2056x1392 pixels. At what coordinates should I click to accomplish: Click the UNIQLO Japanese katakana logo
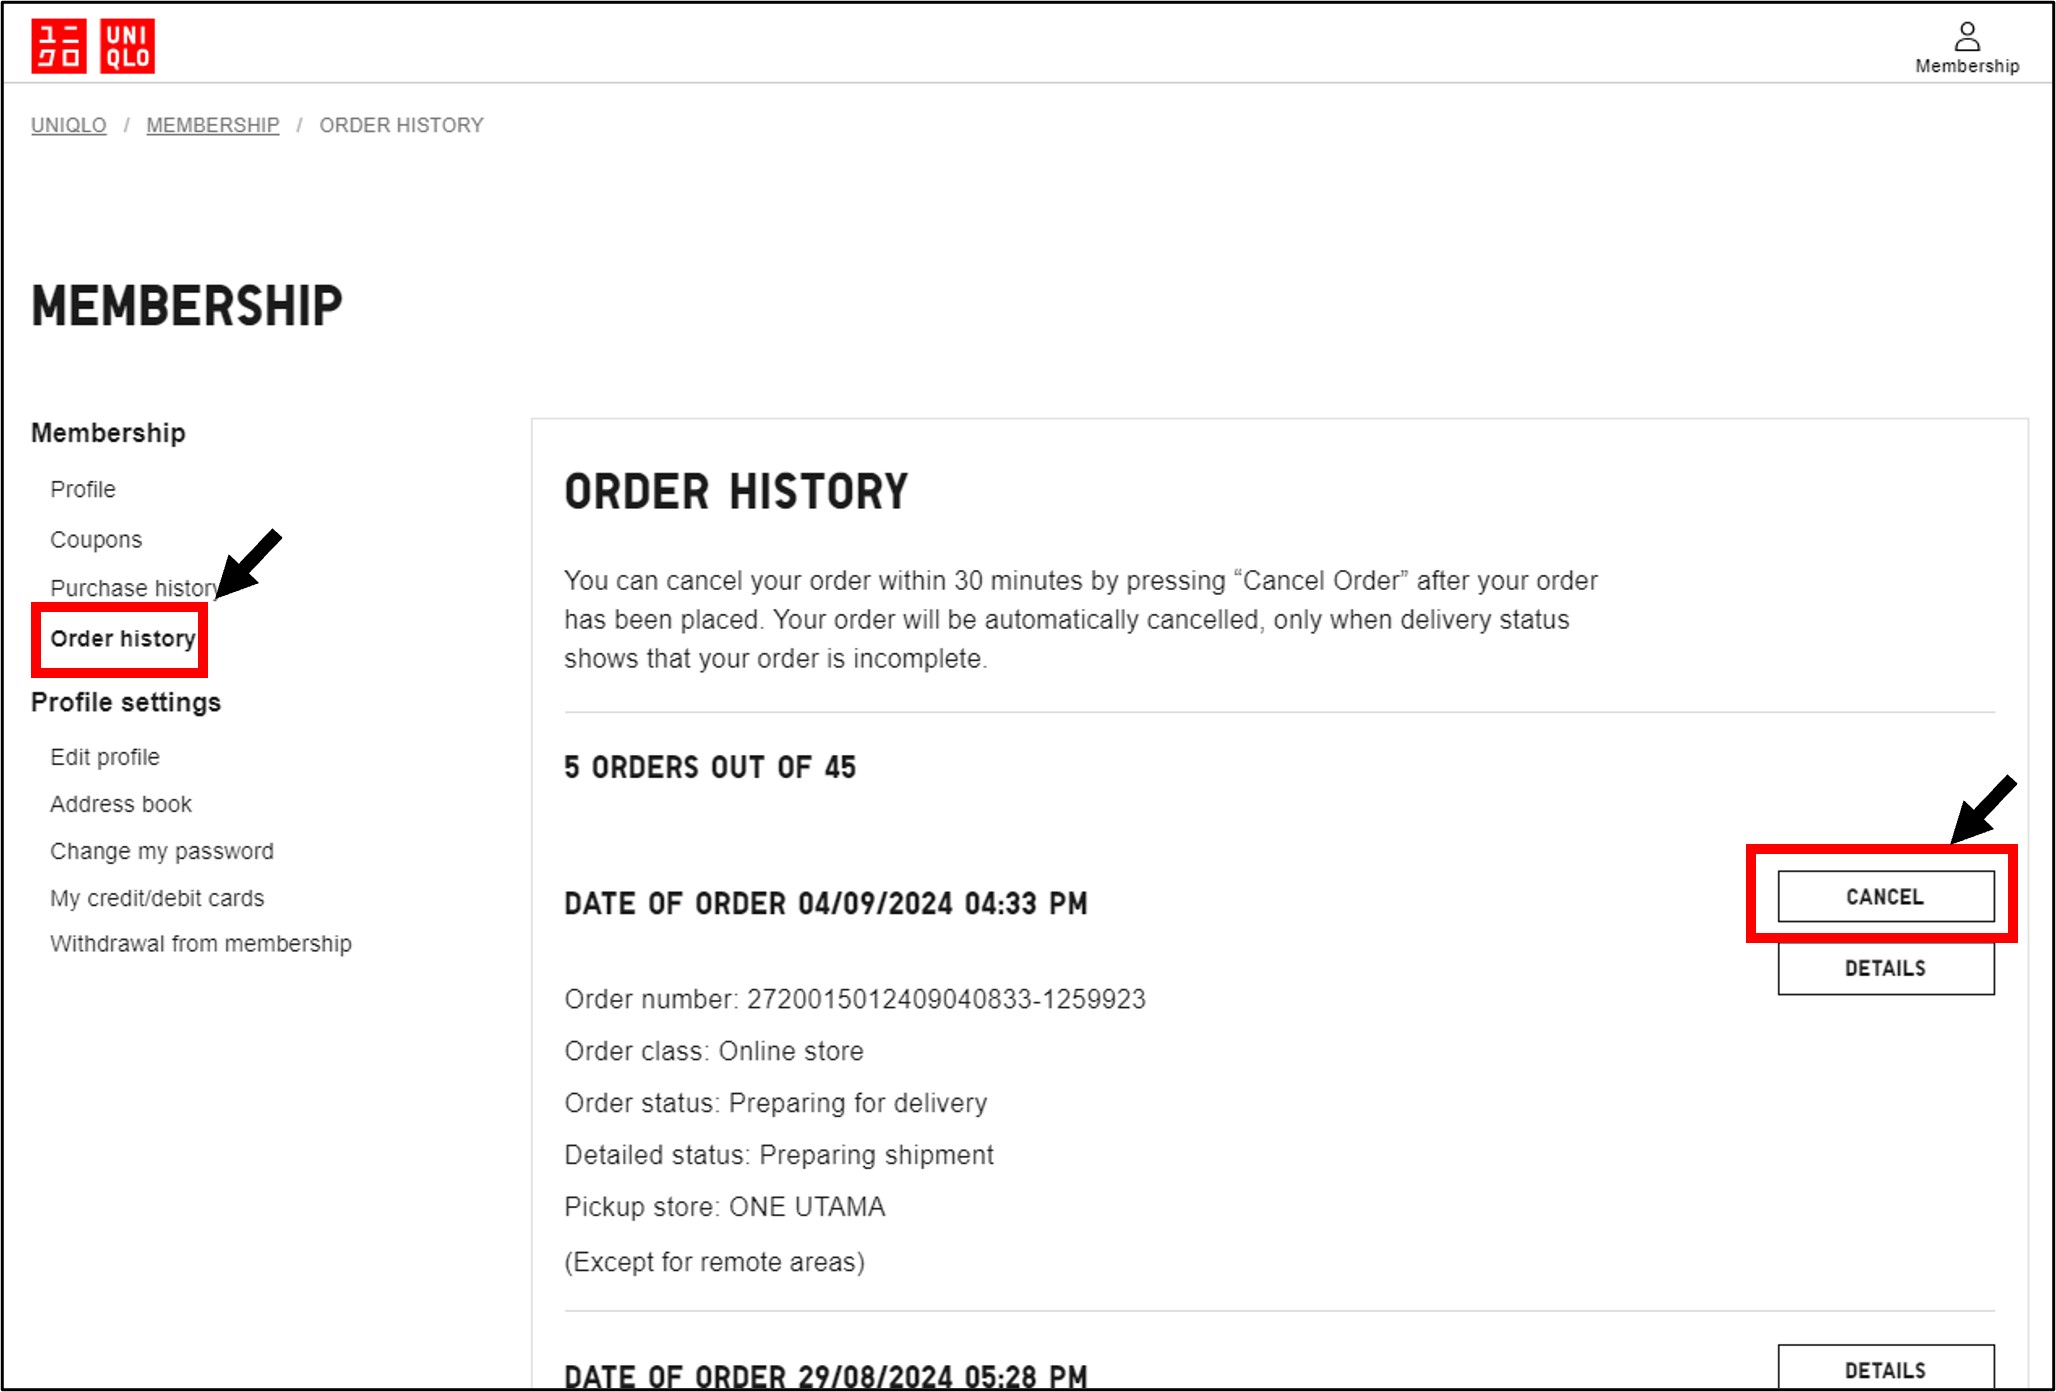58,46
